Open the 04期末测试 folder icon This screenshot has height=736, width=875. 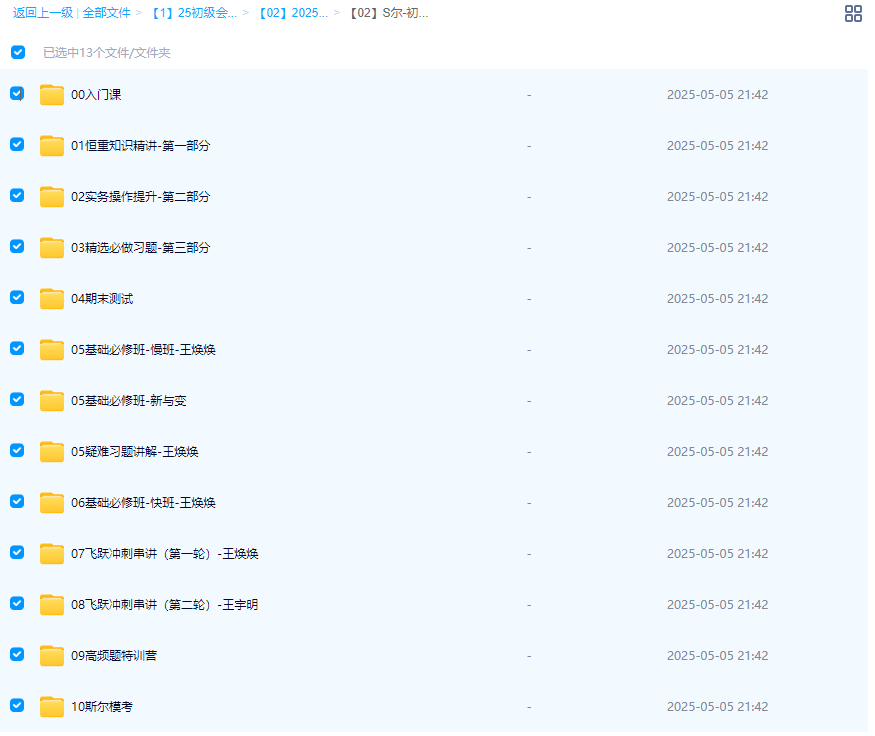pos(51,299)
